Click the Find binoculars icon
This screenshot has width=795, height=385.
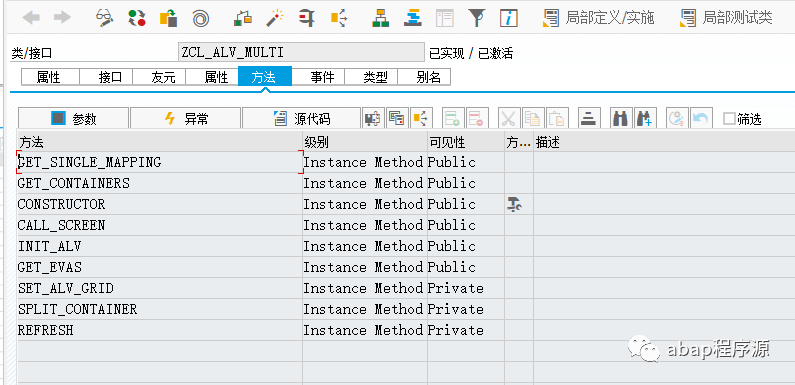coord(620,119)
